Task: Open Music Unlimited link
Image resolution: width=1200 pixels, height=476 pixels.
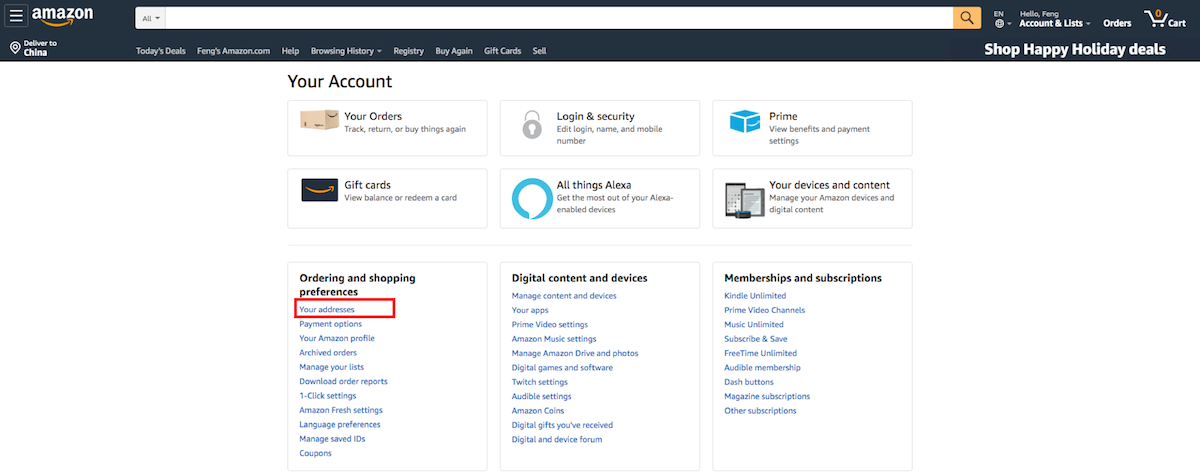Action: coord(754,324)
